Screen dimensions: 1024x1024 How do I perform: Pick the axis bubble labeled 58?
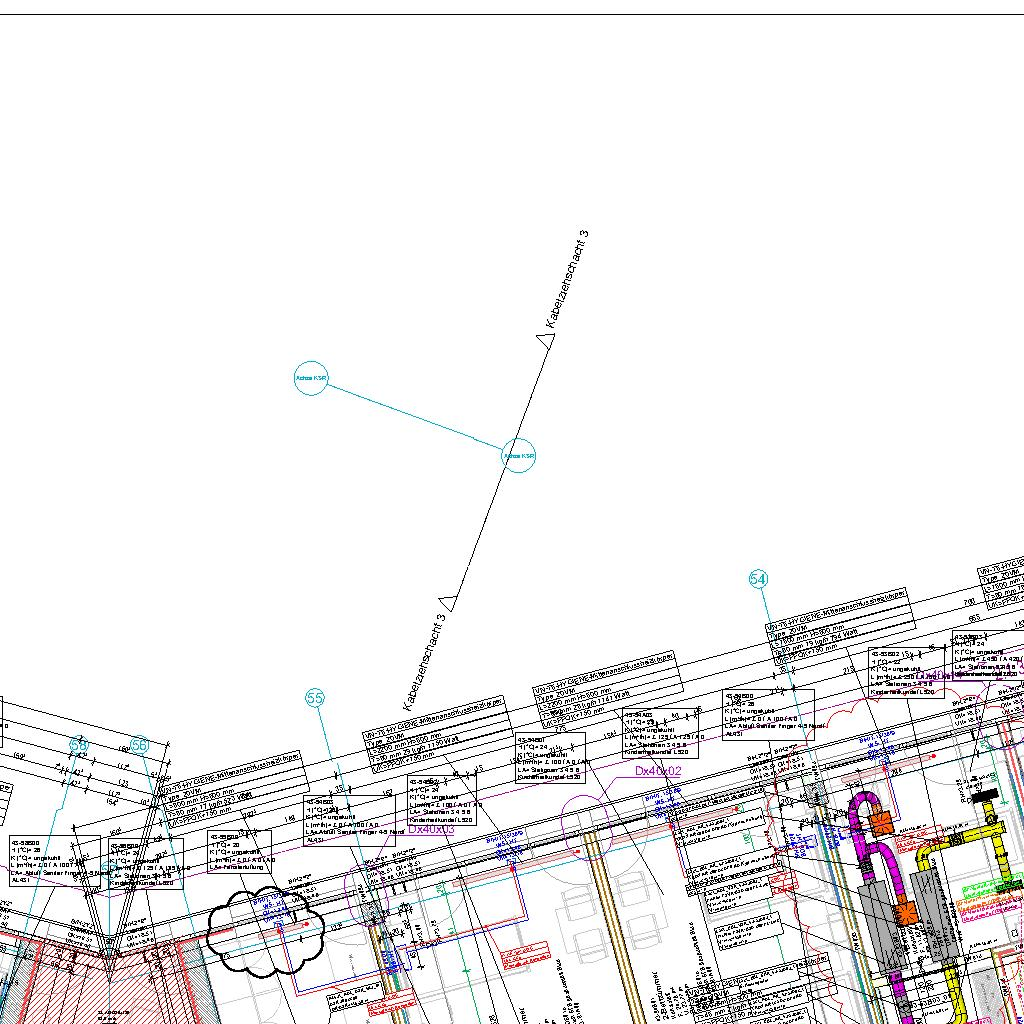click(79, 744)
